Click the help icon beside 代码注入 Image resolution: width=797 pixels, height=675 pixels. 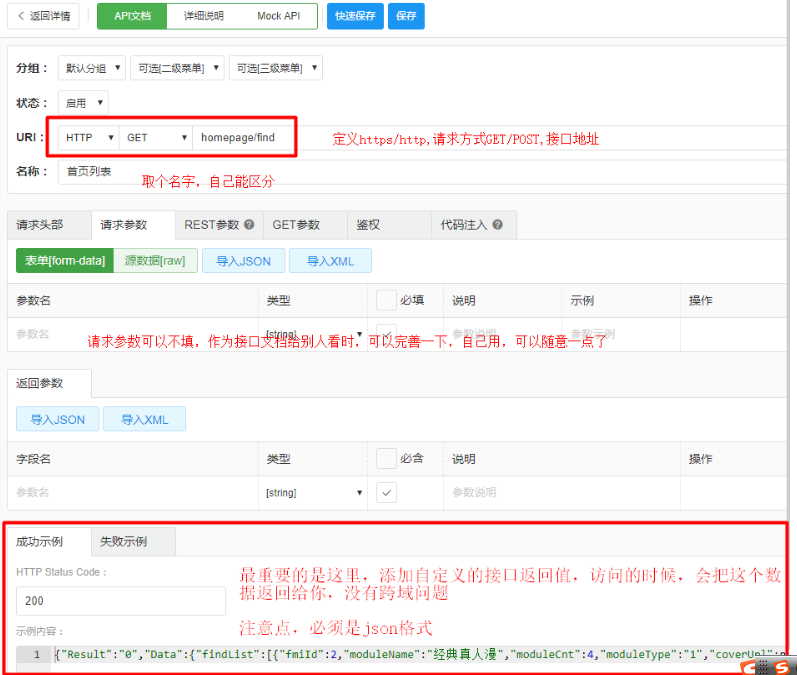pos(498,224)
